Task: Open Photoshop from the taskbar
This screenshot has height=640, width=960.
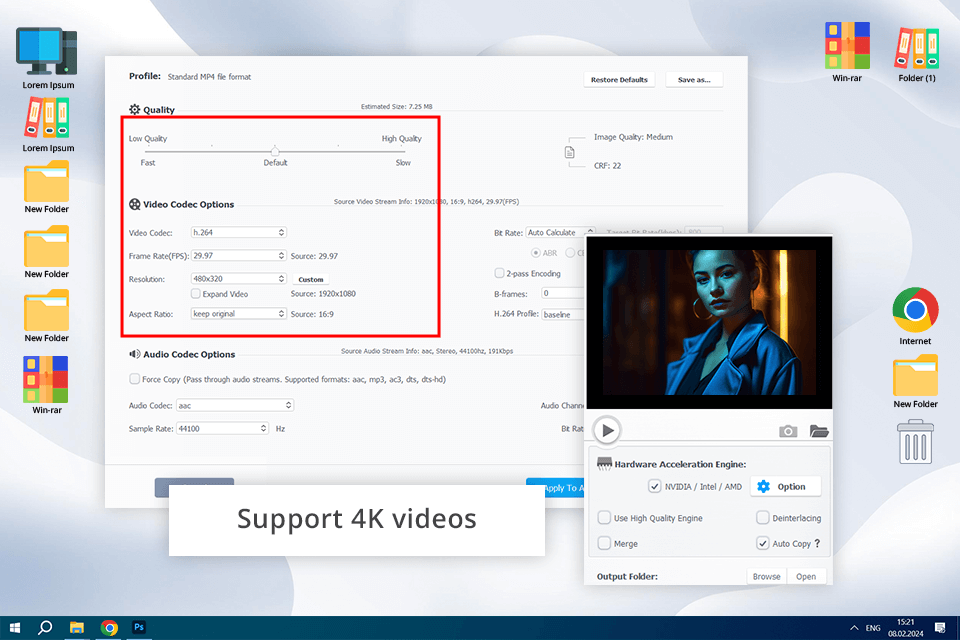Action: tap(139, 627)
